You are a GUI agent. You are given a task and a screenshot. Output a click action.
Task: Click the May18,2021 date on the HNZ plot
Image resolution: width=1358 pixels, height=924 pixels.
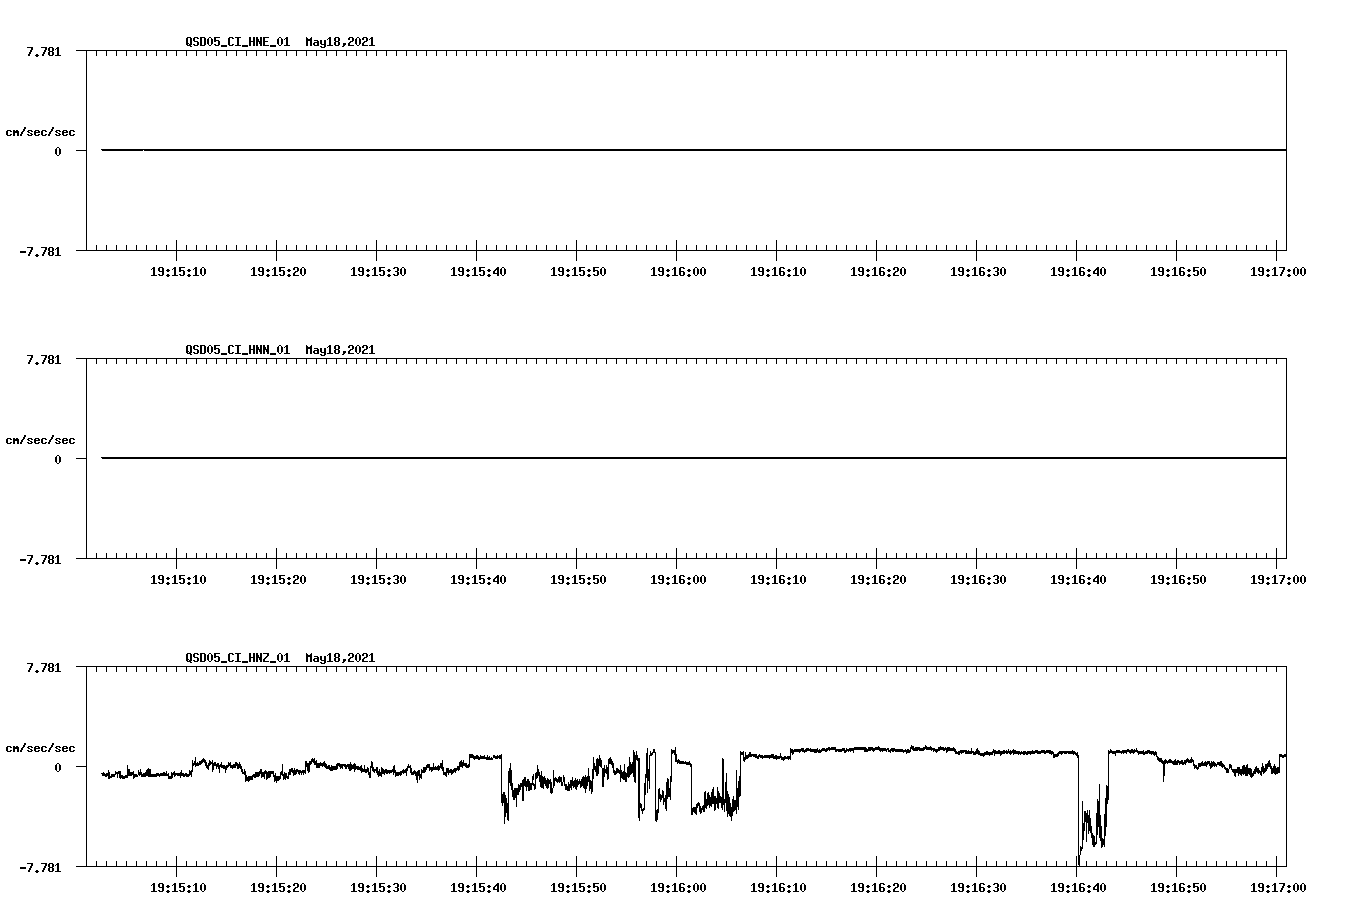click(x=339, y=658)
